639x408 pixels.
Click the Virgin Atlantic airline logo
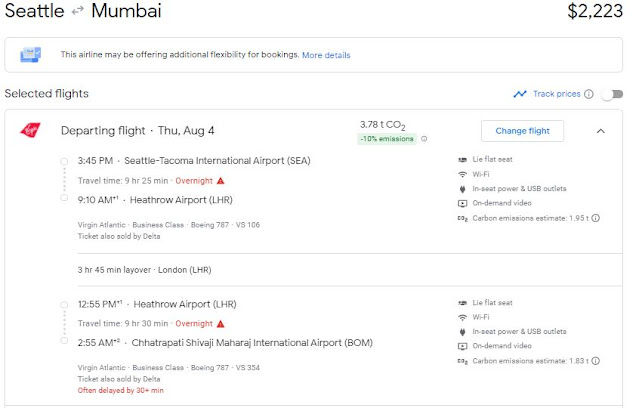(x=30, y=131)
